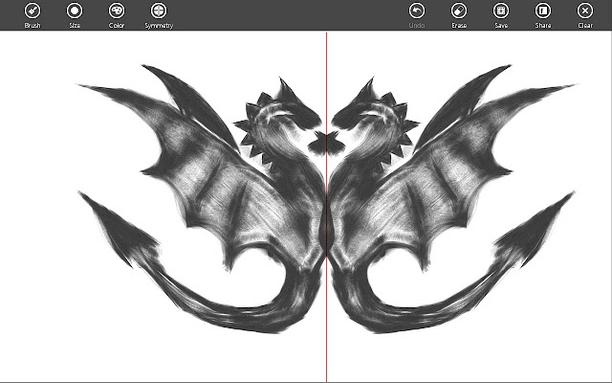Activate the Erase tool
612x383 pixels.
click(459, 11)
